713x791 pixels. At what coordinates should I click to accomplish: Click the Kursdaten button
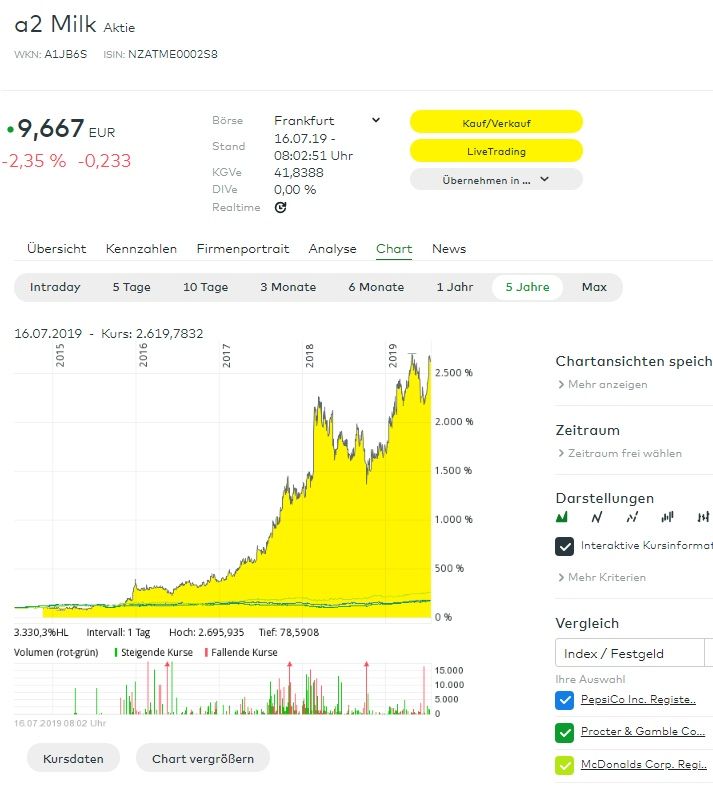pyautogui.click(x=73, y=758)
